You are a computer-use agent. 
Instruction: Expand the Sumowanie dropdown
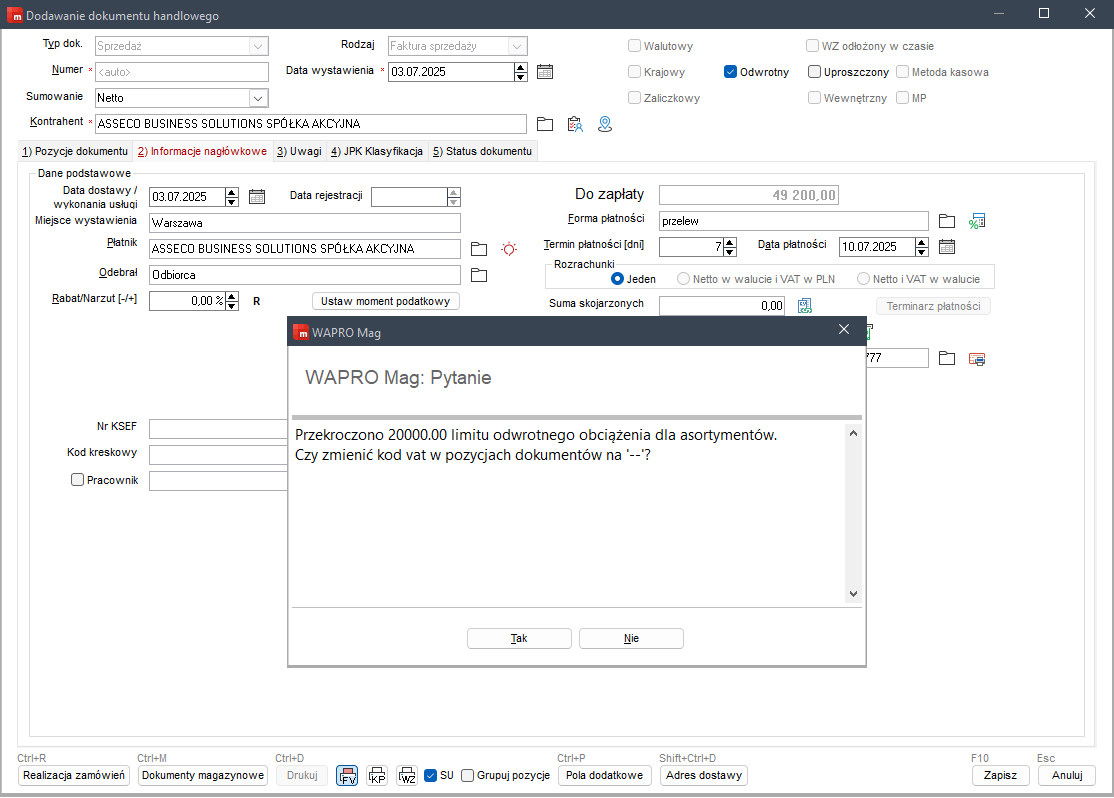(258, 98)
